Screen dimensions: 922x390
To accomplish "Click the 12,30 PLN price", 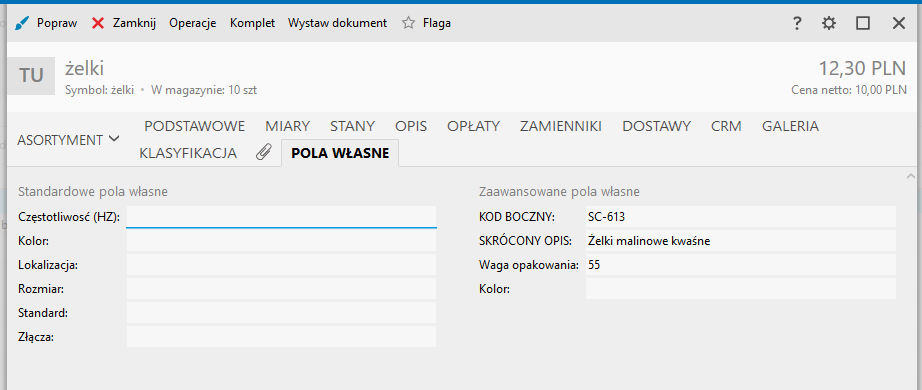I will click(863, 68).
